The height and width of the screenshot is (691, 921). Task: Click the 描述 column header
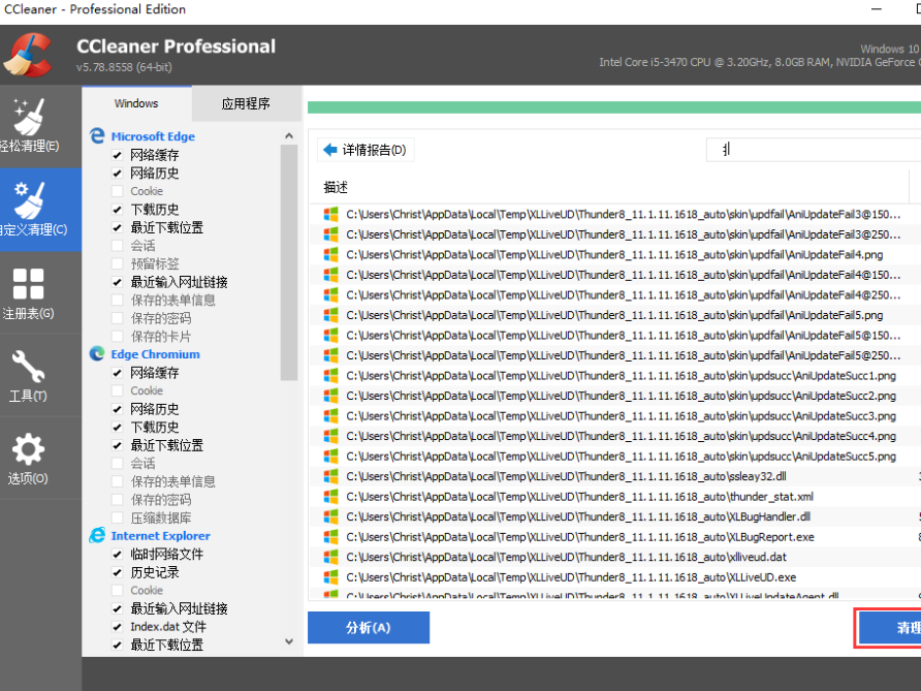point(609,187)
